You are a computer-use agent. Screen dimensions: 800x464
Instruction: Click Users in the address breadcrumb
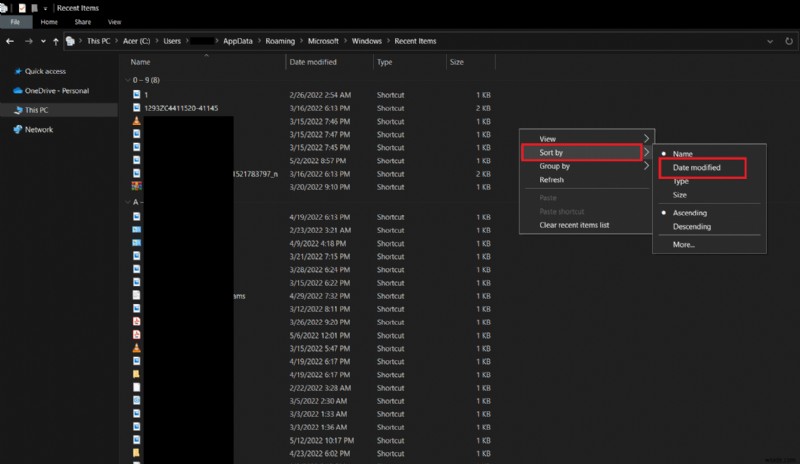point(172,41)
